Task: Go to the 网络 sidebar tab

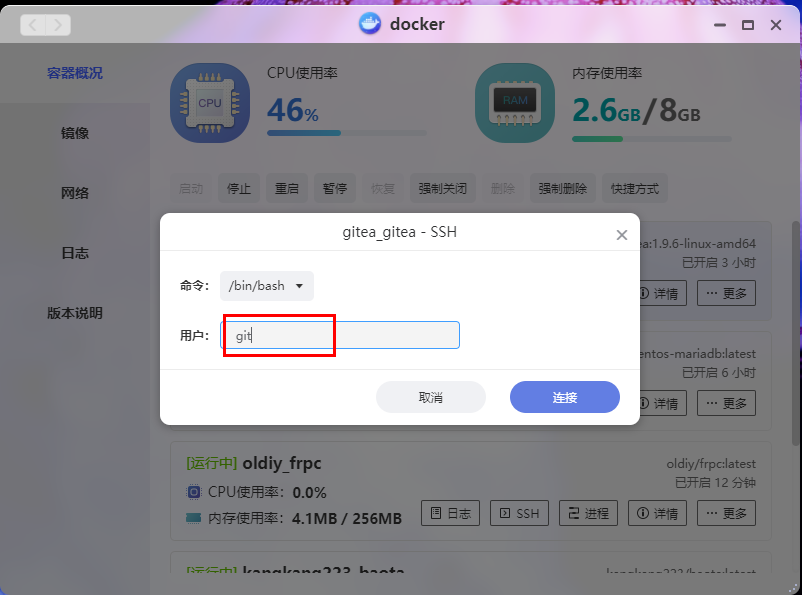Action: tap(75, 193)
